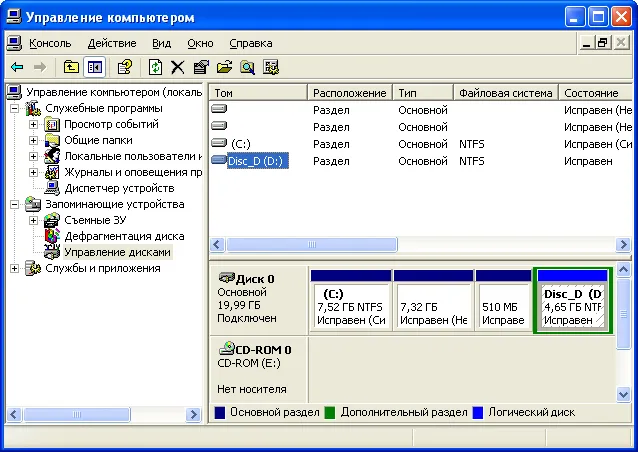
Task: Click the volume list horizontal scrollbar thumb
Action: (312, 245)
